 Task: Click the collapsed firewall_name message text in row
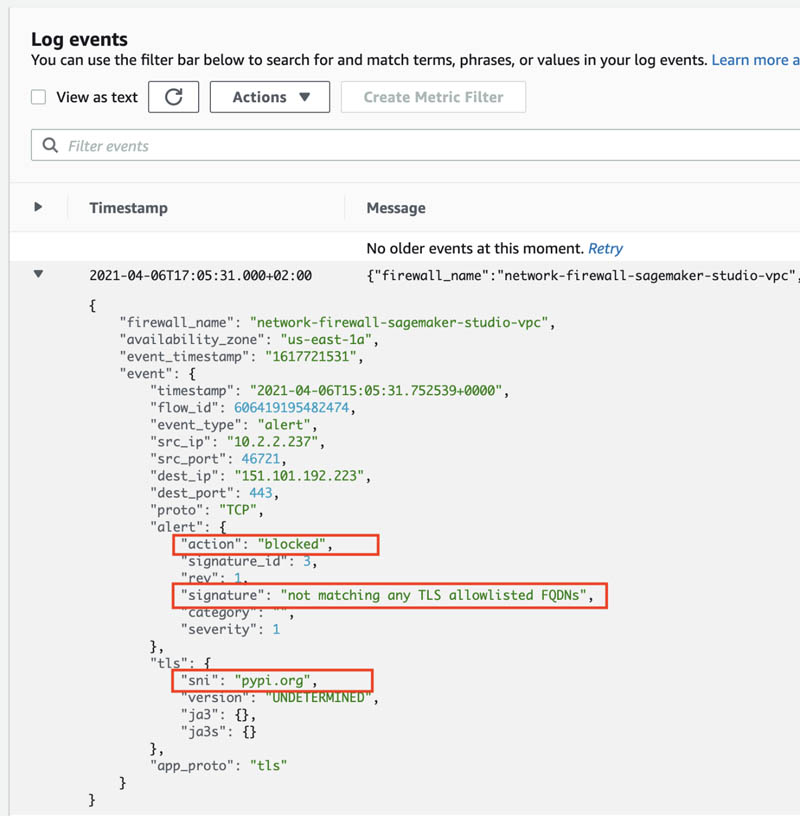click(583, 275)
